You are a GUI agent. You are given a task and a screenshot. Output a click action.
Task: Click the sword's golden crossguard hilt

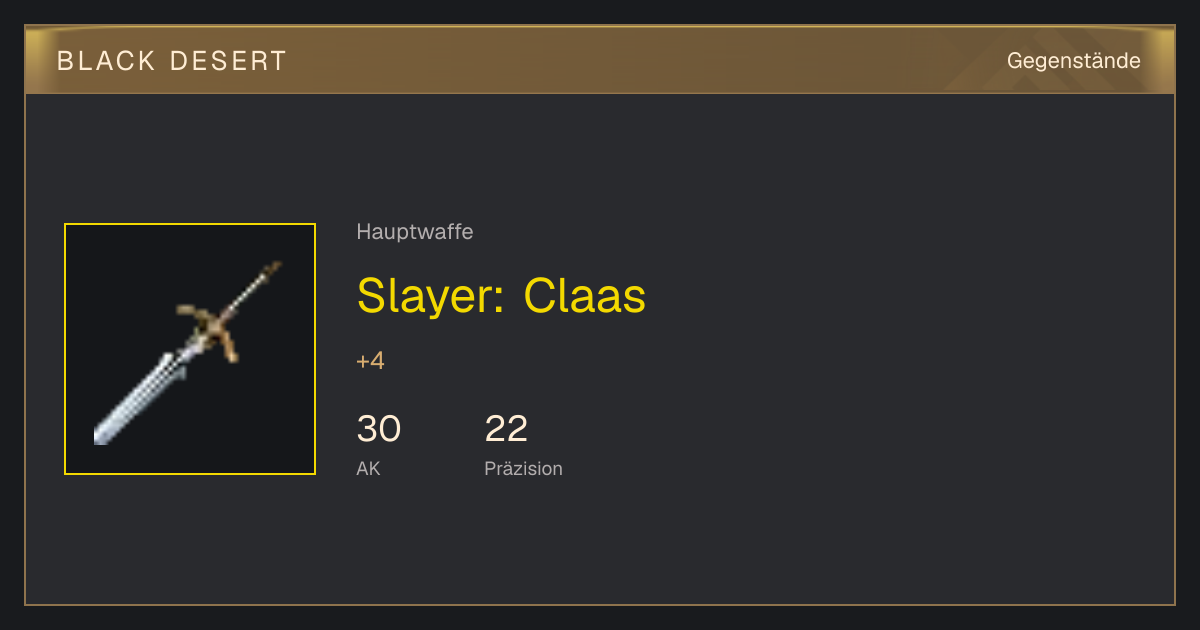[x=212, y=328]
